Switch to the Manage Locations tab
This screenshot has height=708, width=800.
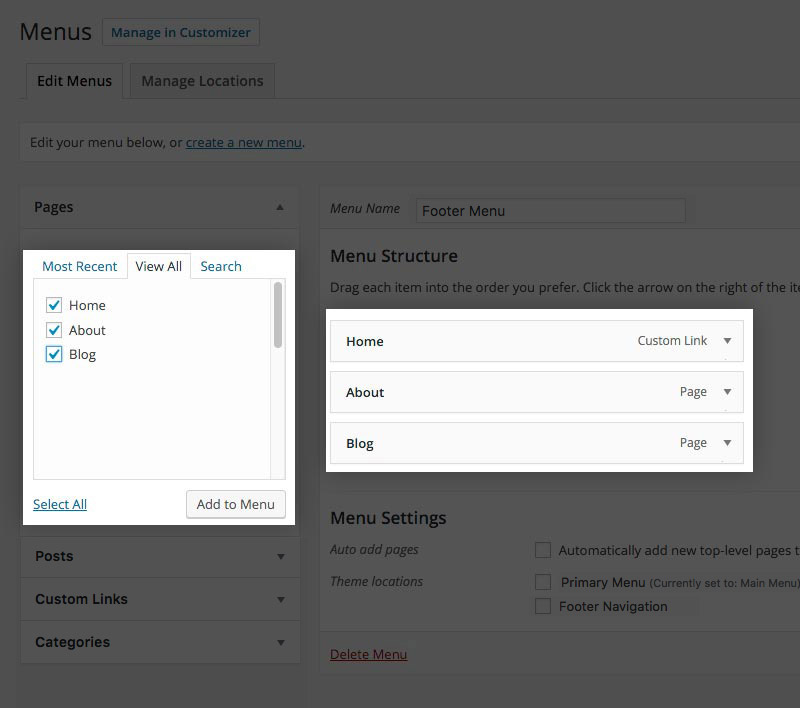pos(202,81)
